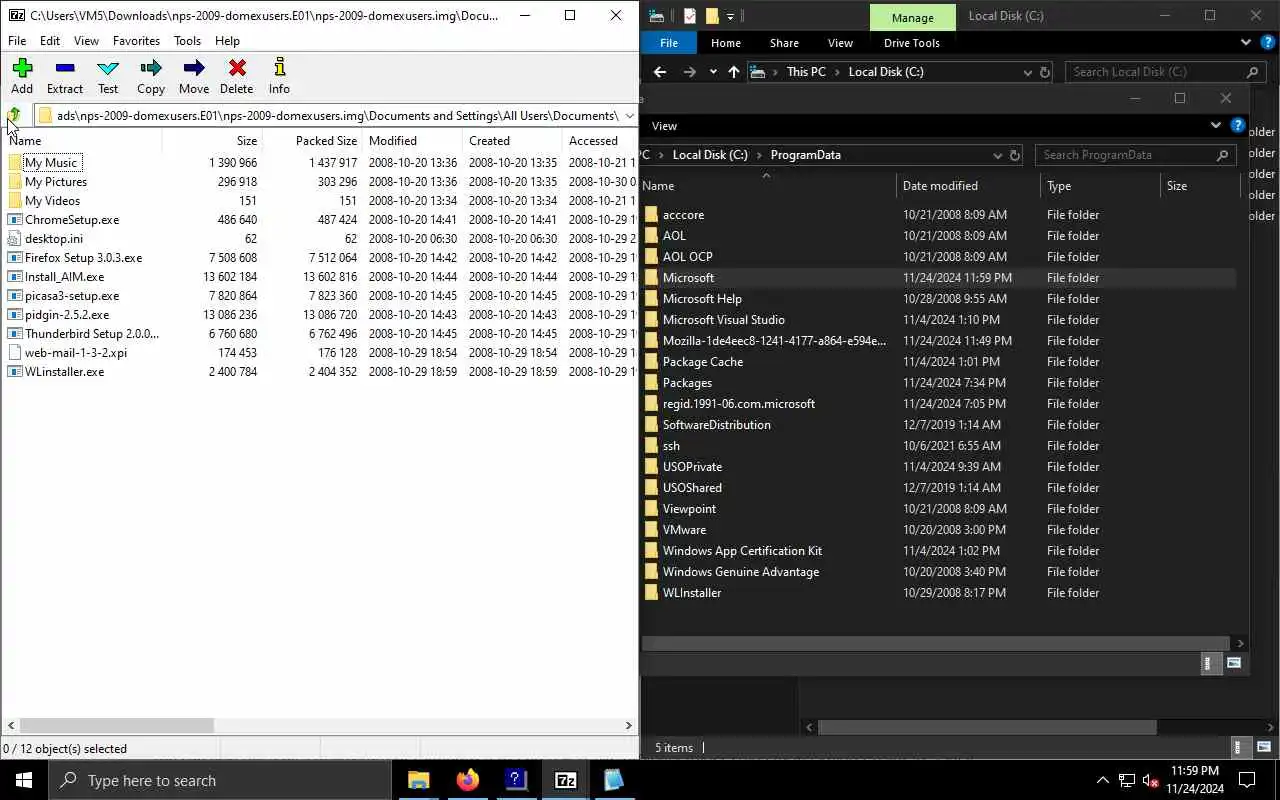The height and width of the screenshot is (800, 1280).
Task: Click the Windows taskbar search box
Action: (220, 780)
